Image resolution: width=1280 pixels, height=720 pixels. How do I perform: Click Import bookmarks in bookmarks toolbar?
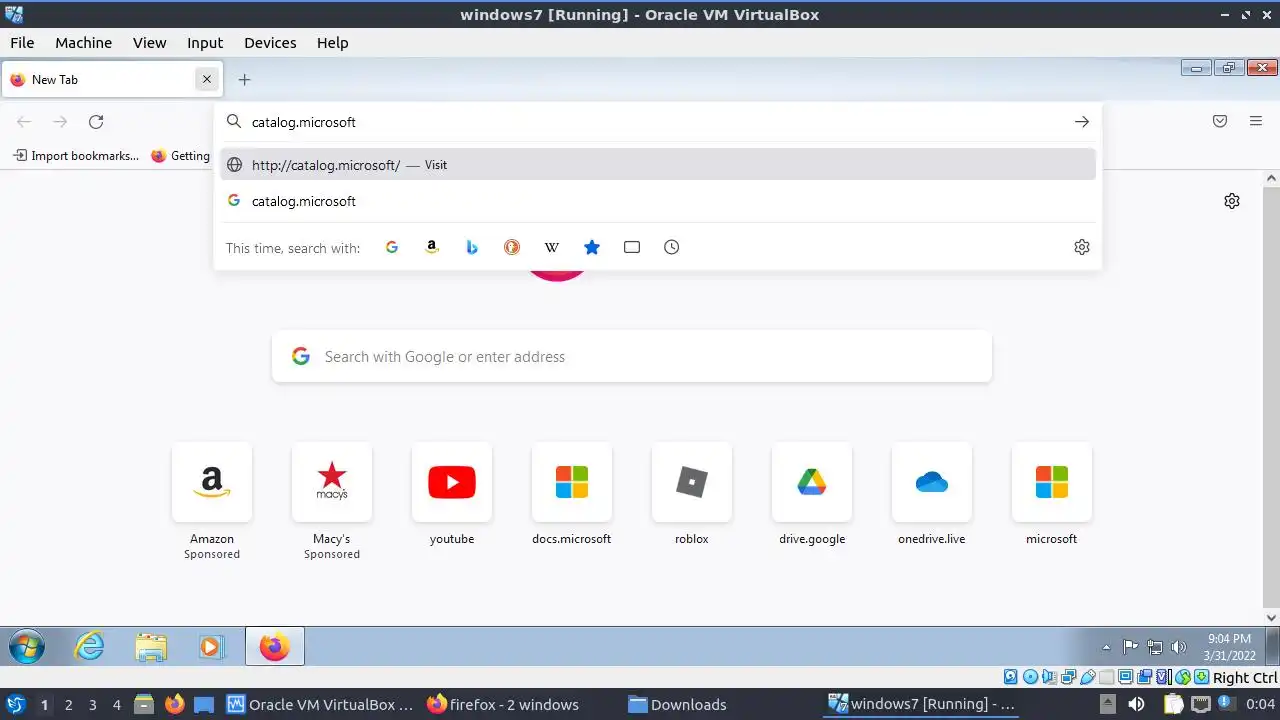pos(76,156)
